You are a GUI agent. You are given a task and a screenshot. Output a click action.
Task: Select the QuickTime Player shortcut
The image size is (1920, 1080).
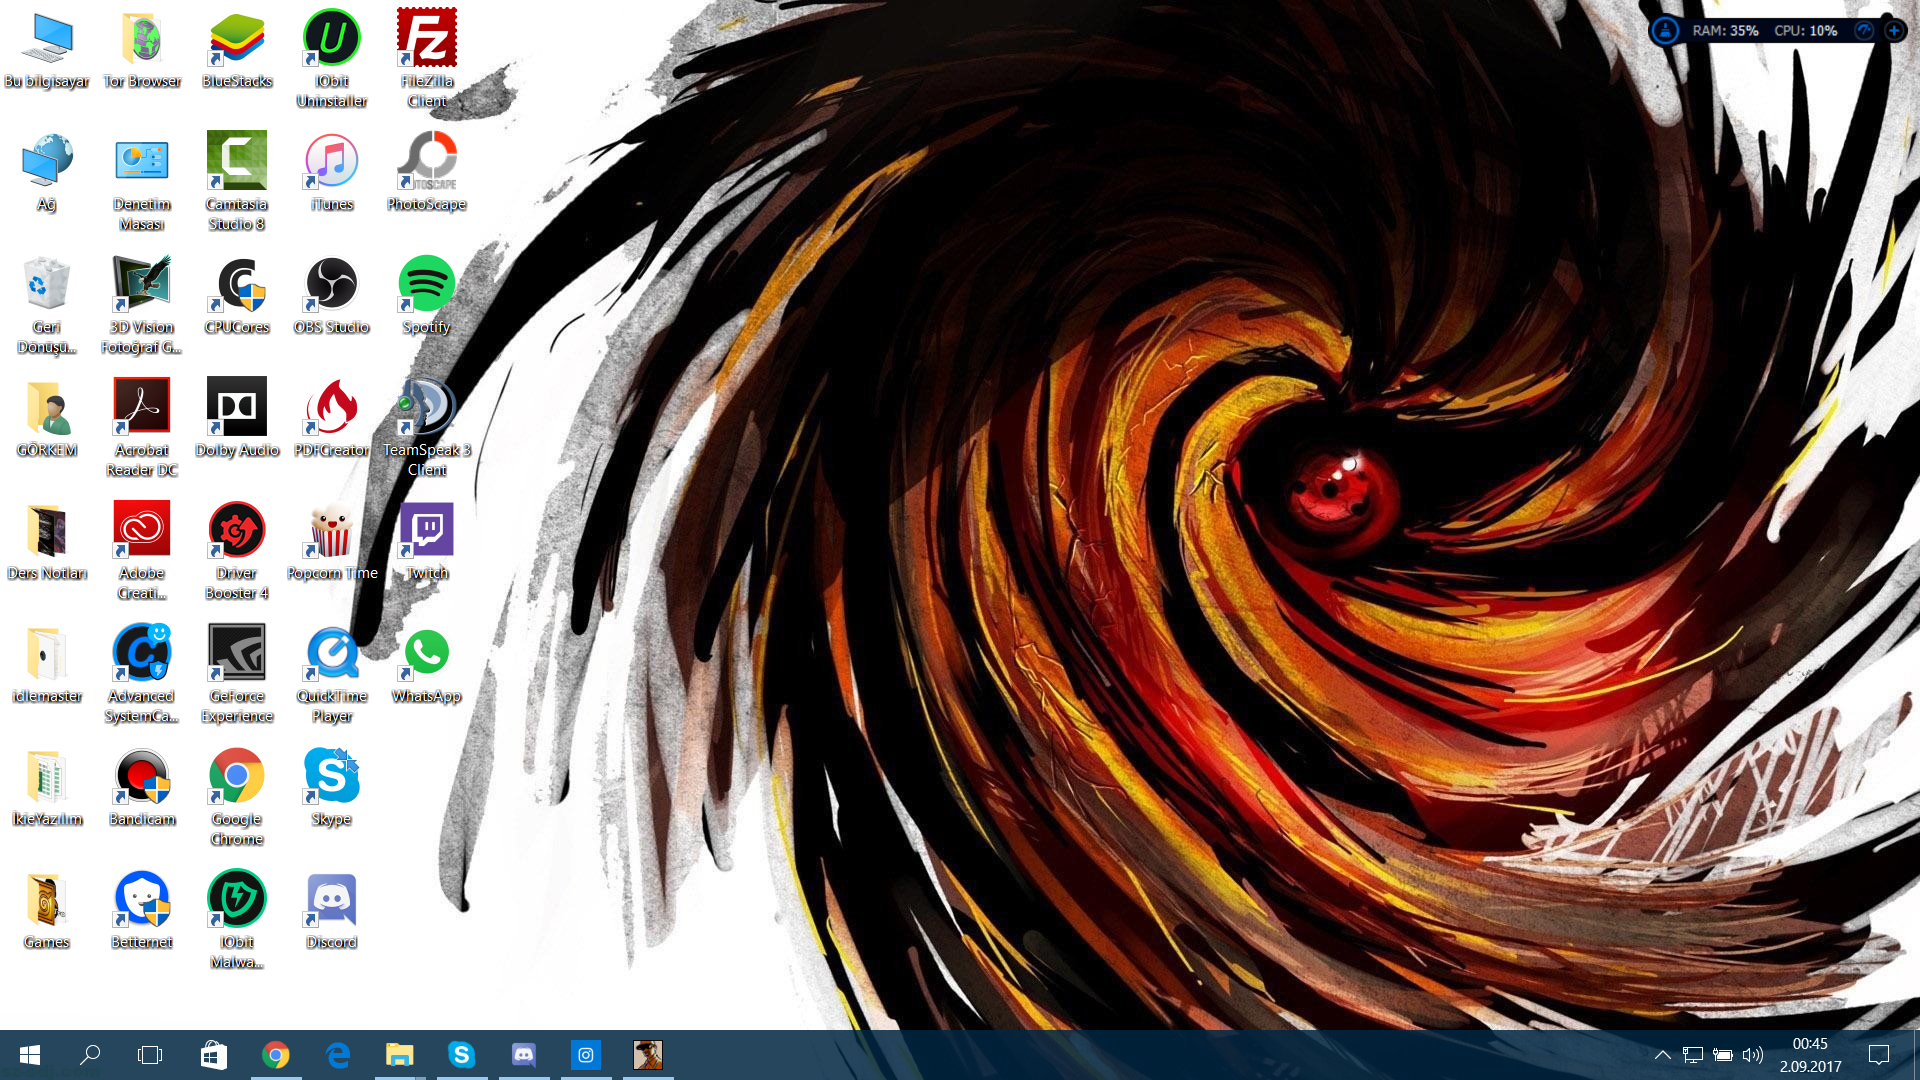[332, 674]
